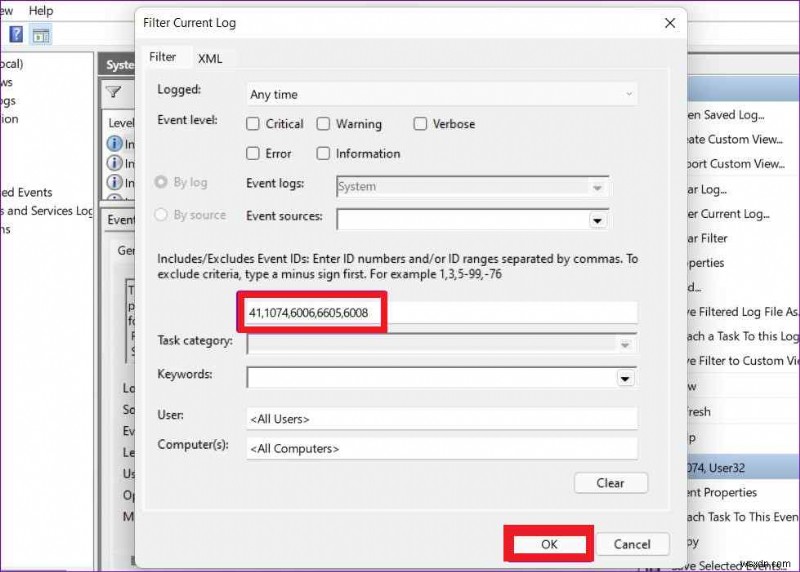800x572 pixels.
Task: Switch to the Filter tab
Action: [162, 57]
